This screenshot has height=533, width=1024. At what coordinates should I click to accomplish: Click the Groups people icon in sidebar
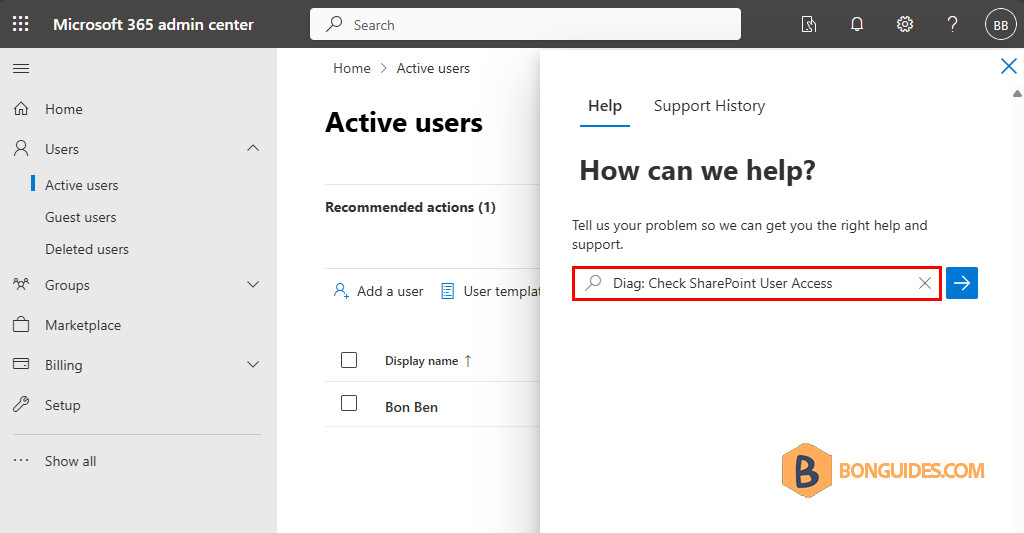point(21,284)
